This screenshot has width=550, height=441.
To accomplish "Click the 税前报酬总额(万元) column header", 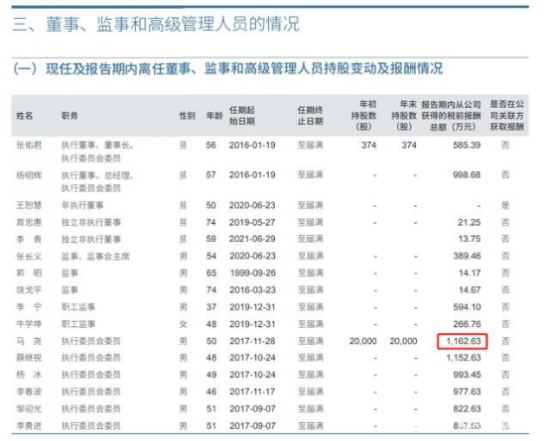I will 451,115.
